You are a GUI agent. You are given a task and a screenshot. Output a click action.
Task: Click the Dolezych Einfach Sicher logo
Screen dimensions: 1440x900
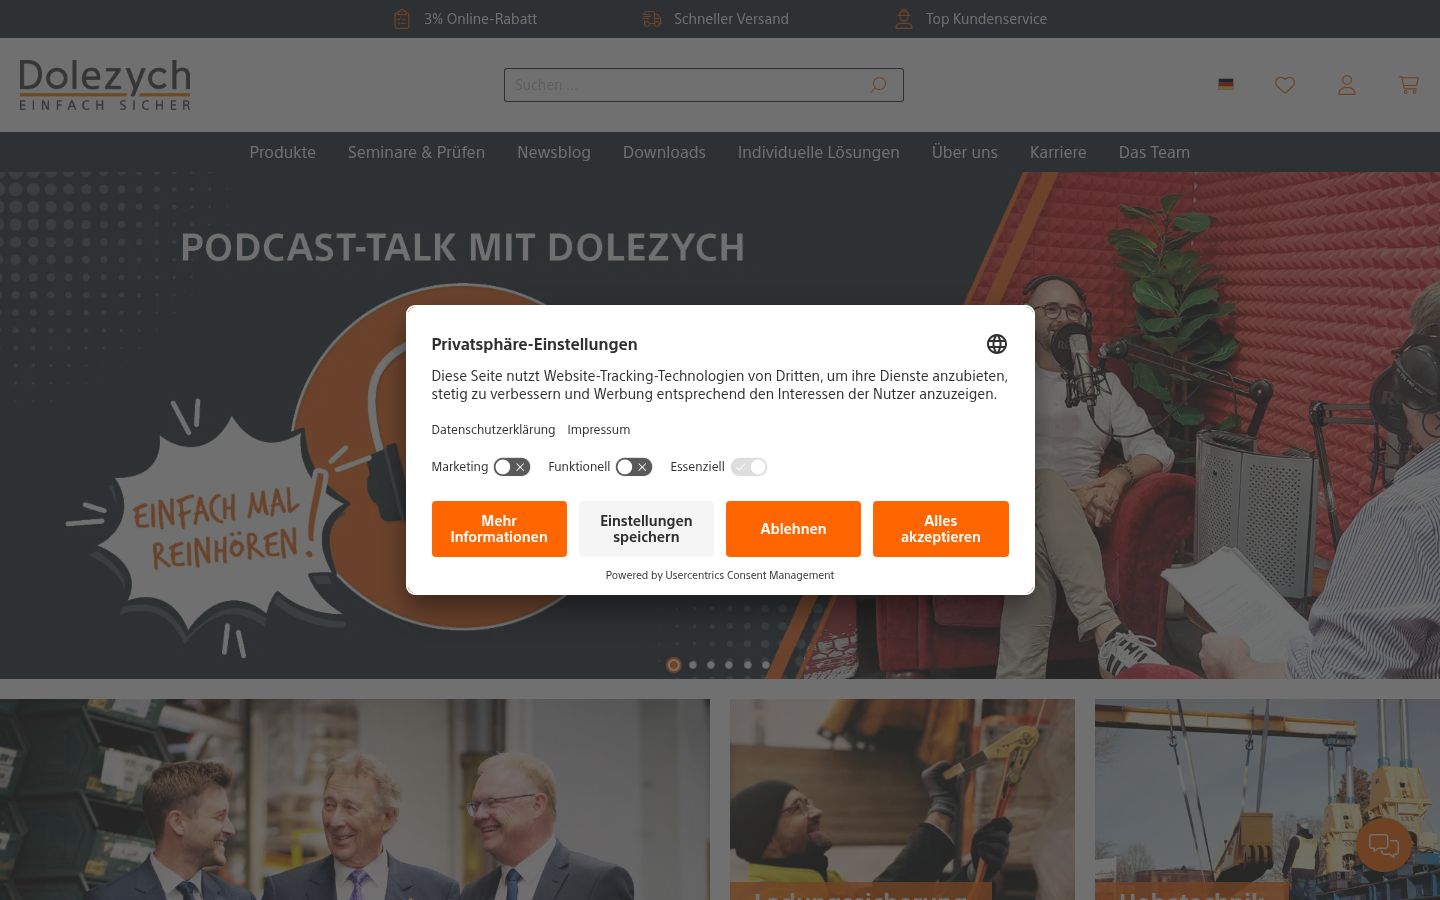105,85
